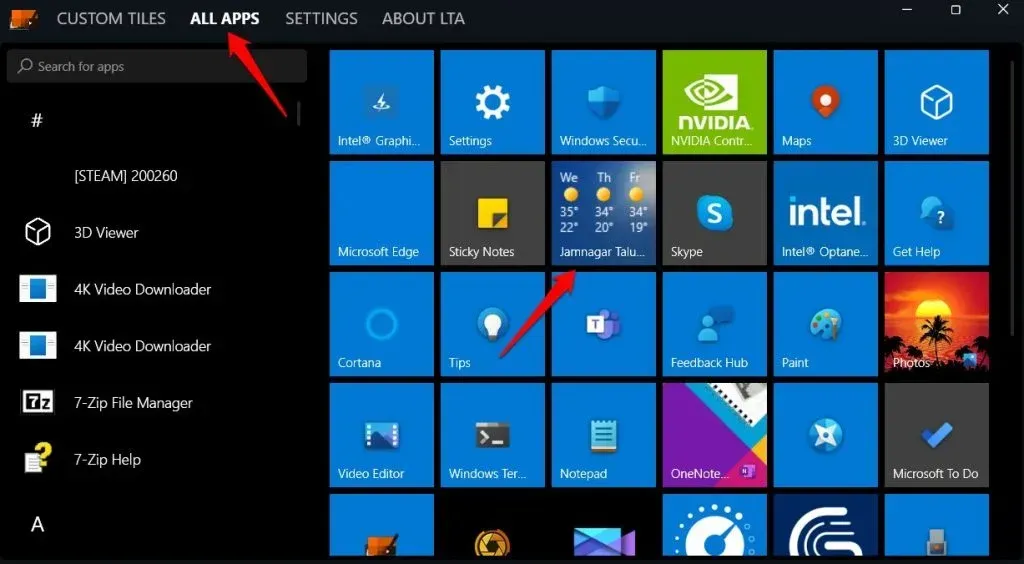Image resolution: width=1024 pixels, height=564 pixels.
Task: Open the Settings gear tile
Action: 492,102
